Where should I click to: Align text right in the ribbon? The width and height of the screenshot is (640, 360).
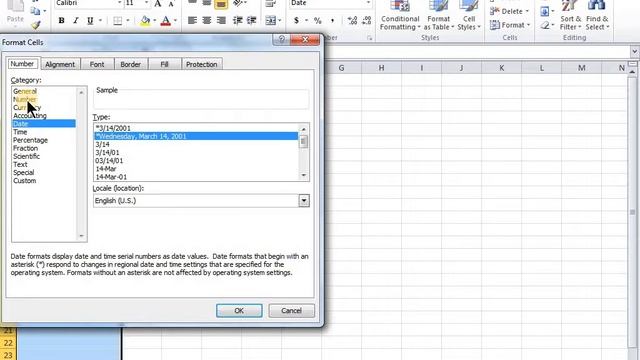click(x=221, y=20)
